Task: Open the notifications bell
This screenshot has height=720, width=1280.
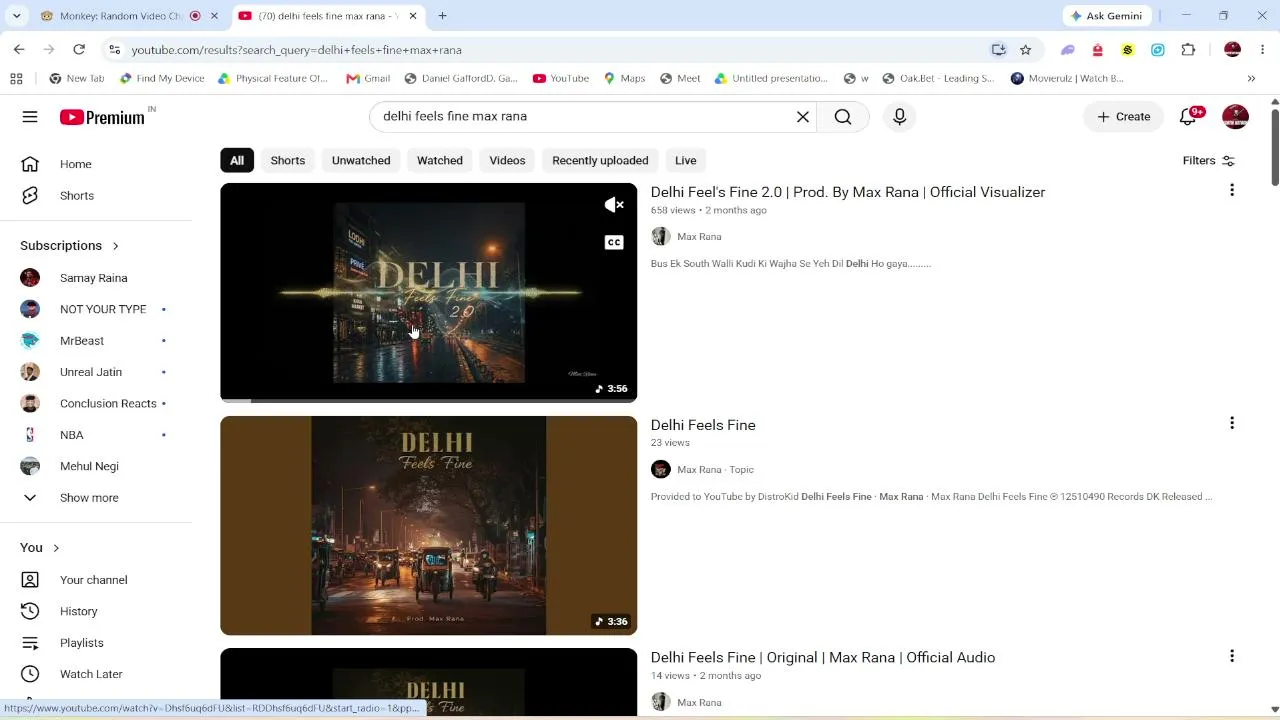Action: click(1188, 117)
